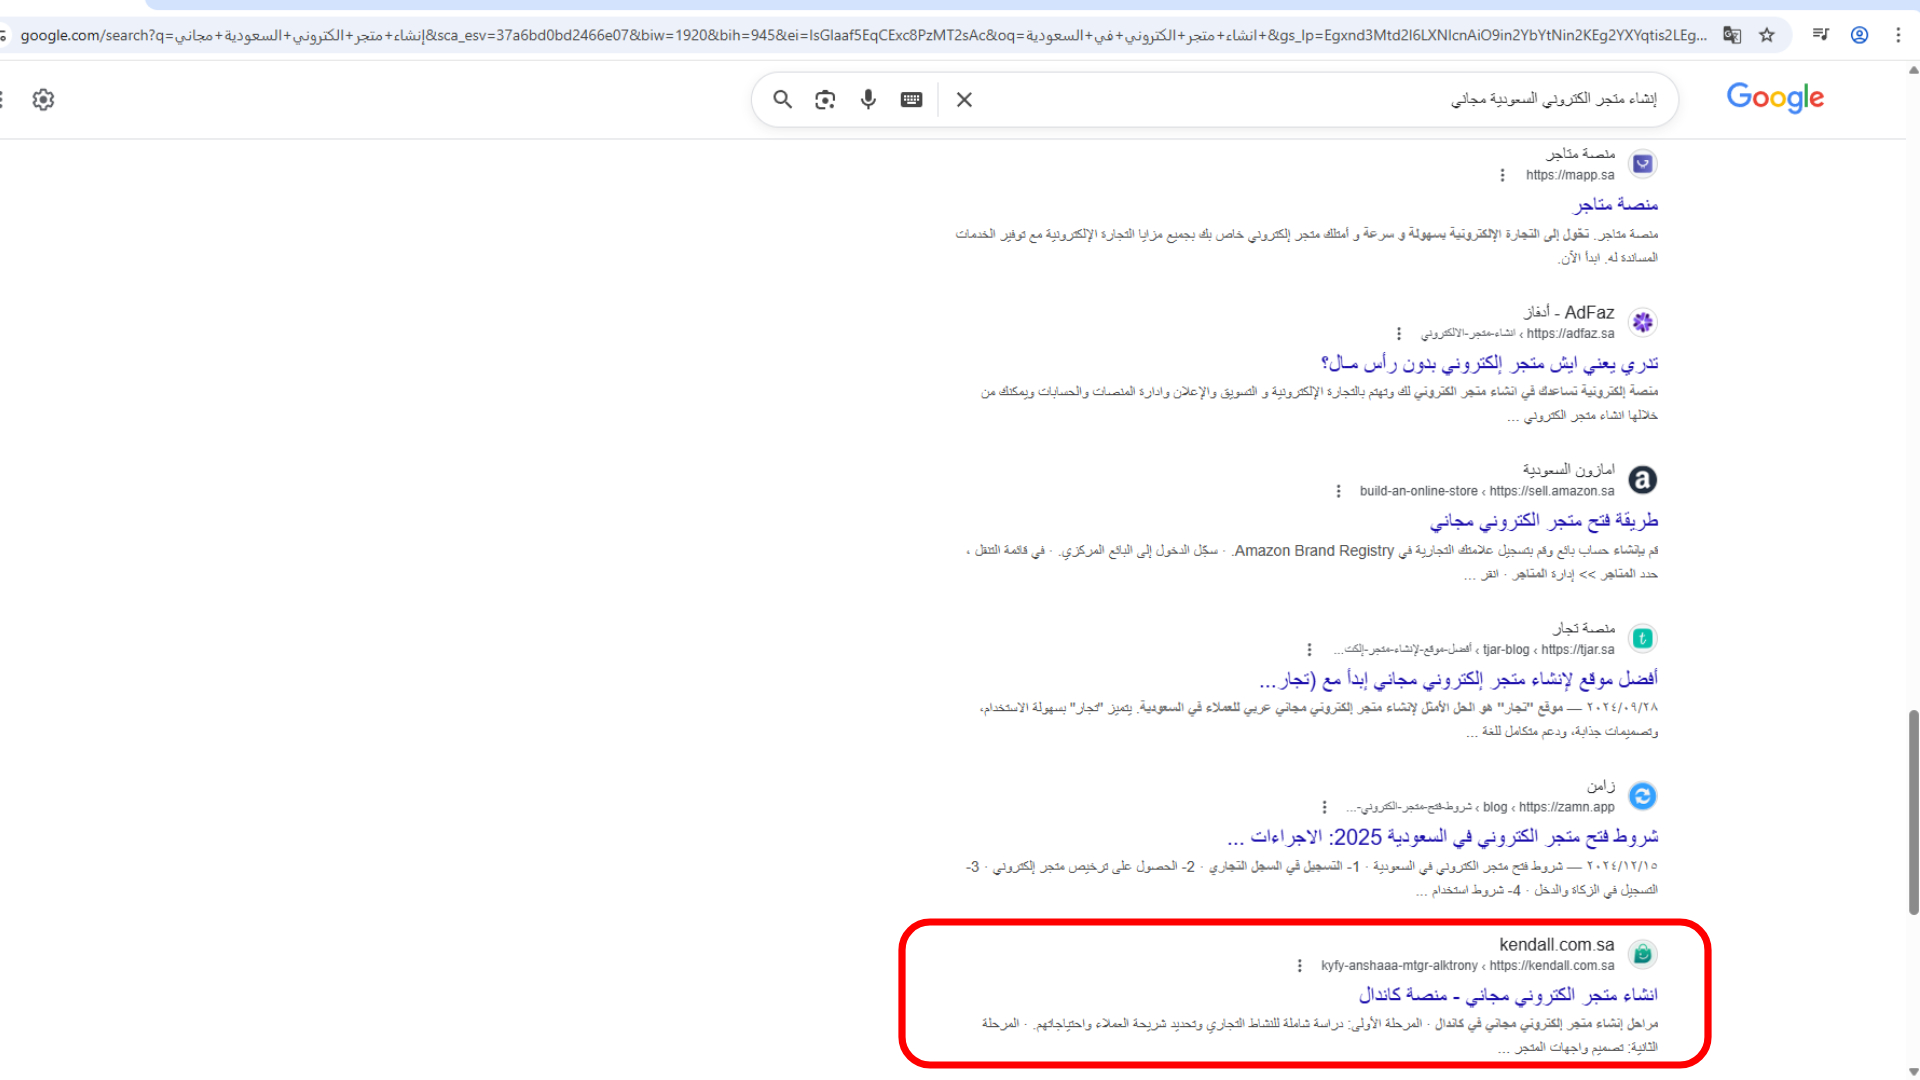Open the media controls icon in the toolbar
This screenshot has width=1920, height=1080.
[x=1820, y=34]
